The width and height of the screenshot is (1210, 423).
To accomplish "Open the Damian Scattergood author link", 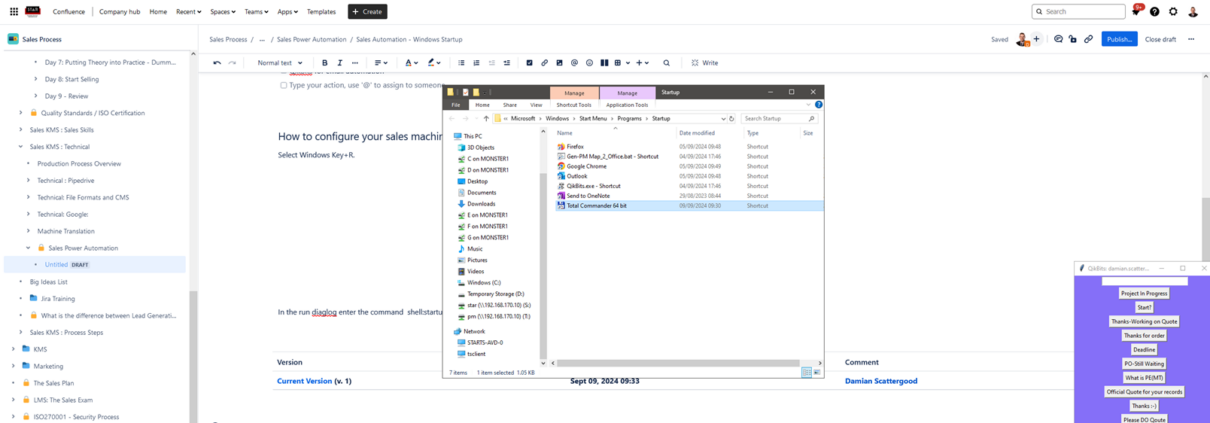I will (881, 381).
